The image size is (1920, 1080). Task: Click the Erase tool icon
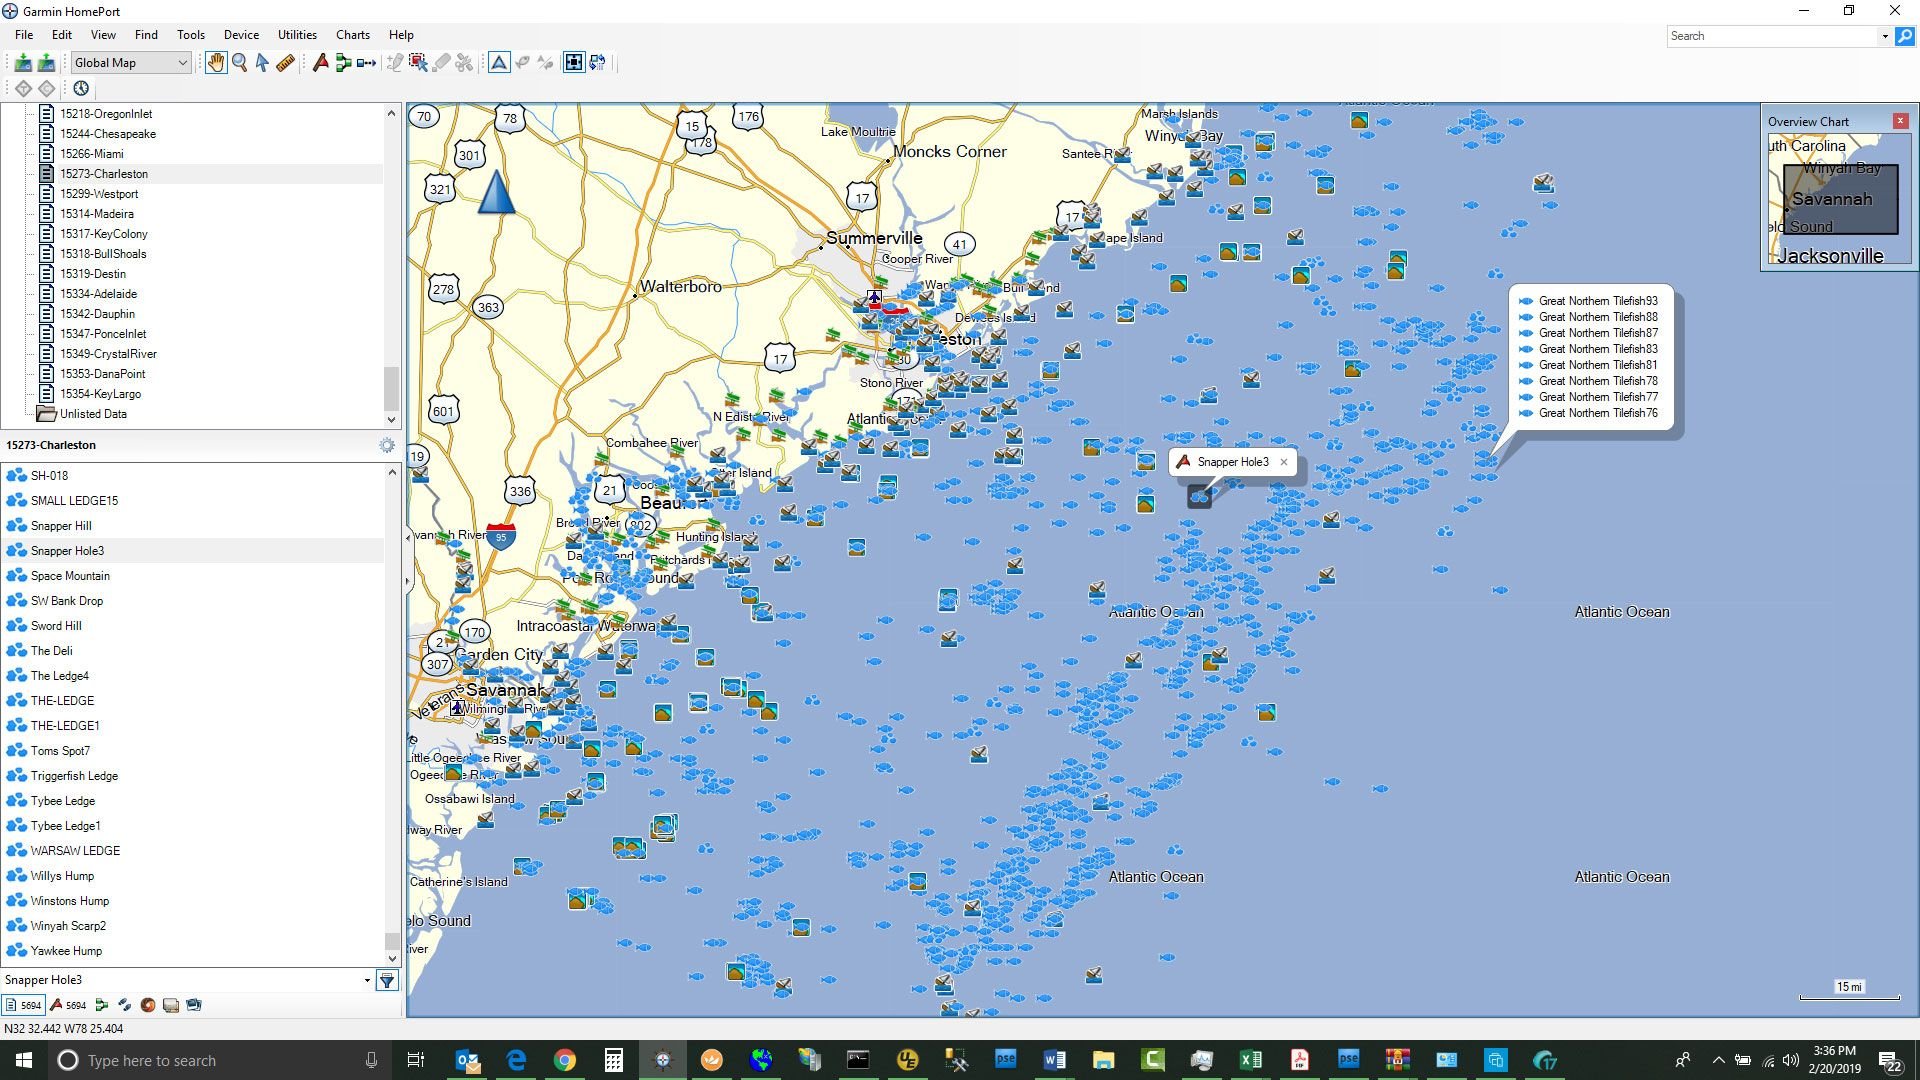click(x=441, y=63)
